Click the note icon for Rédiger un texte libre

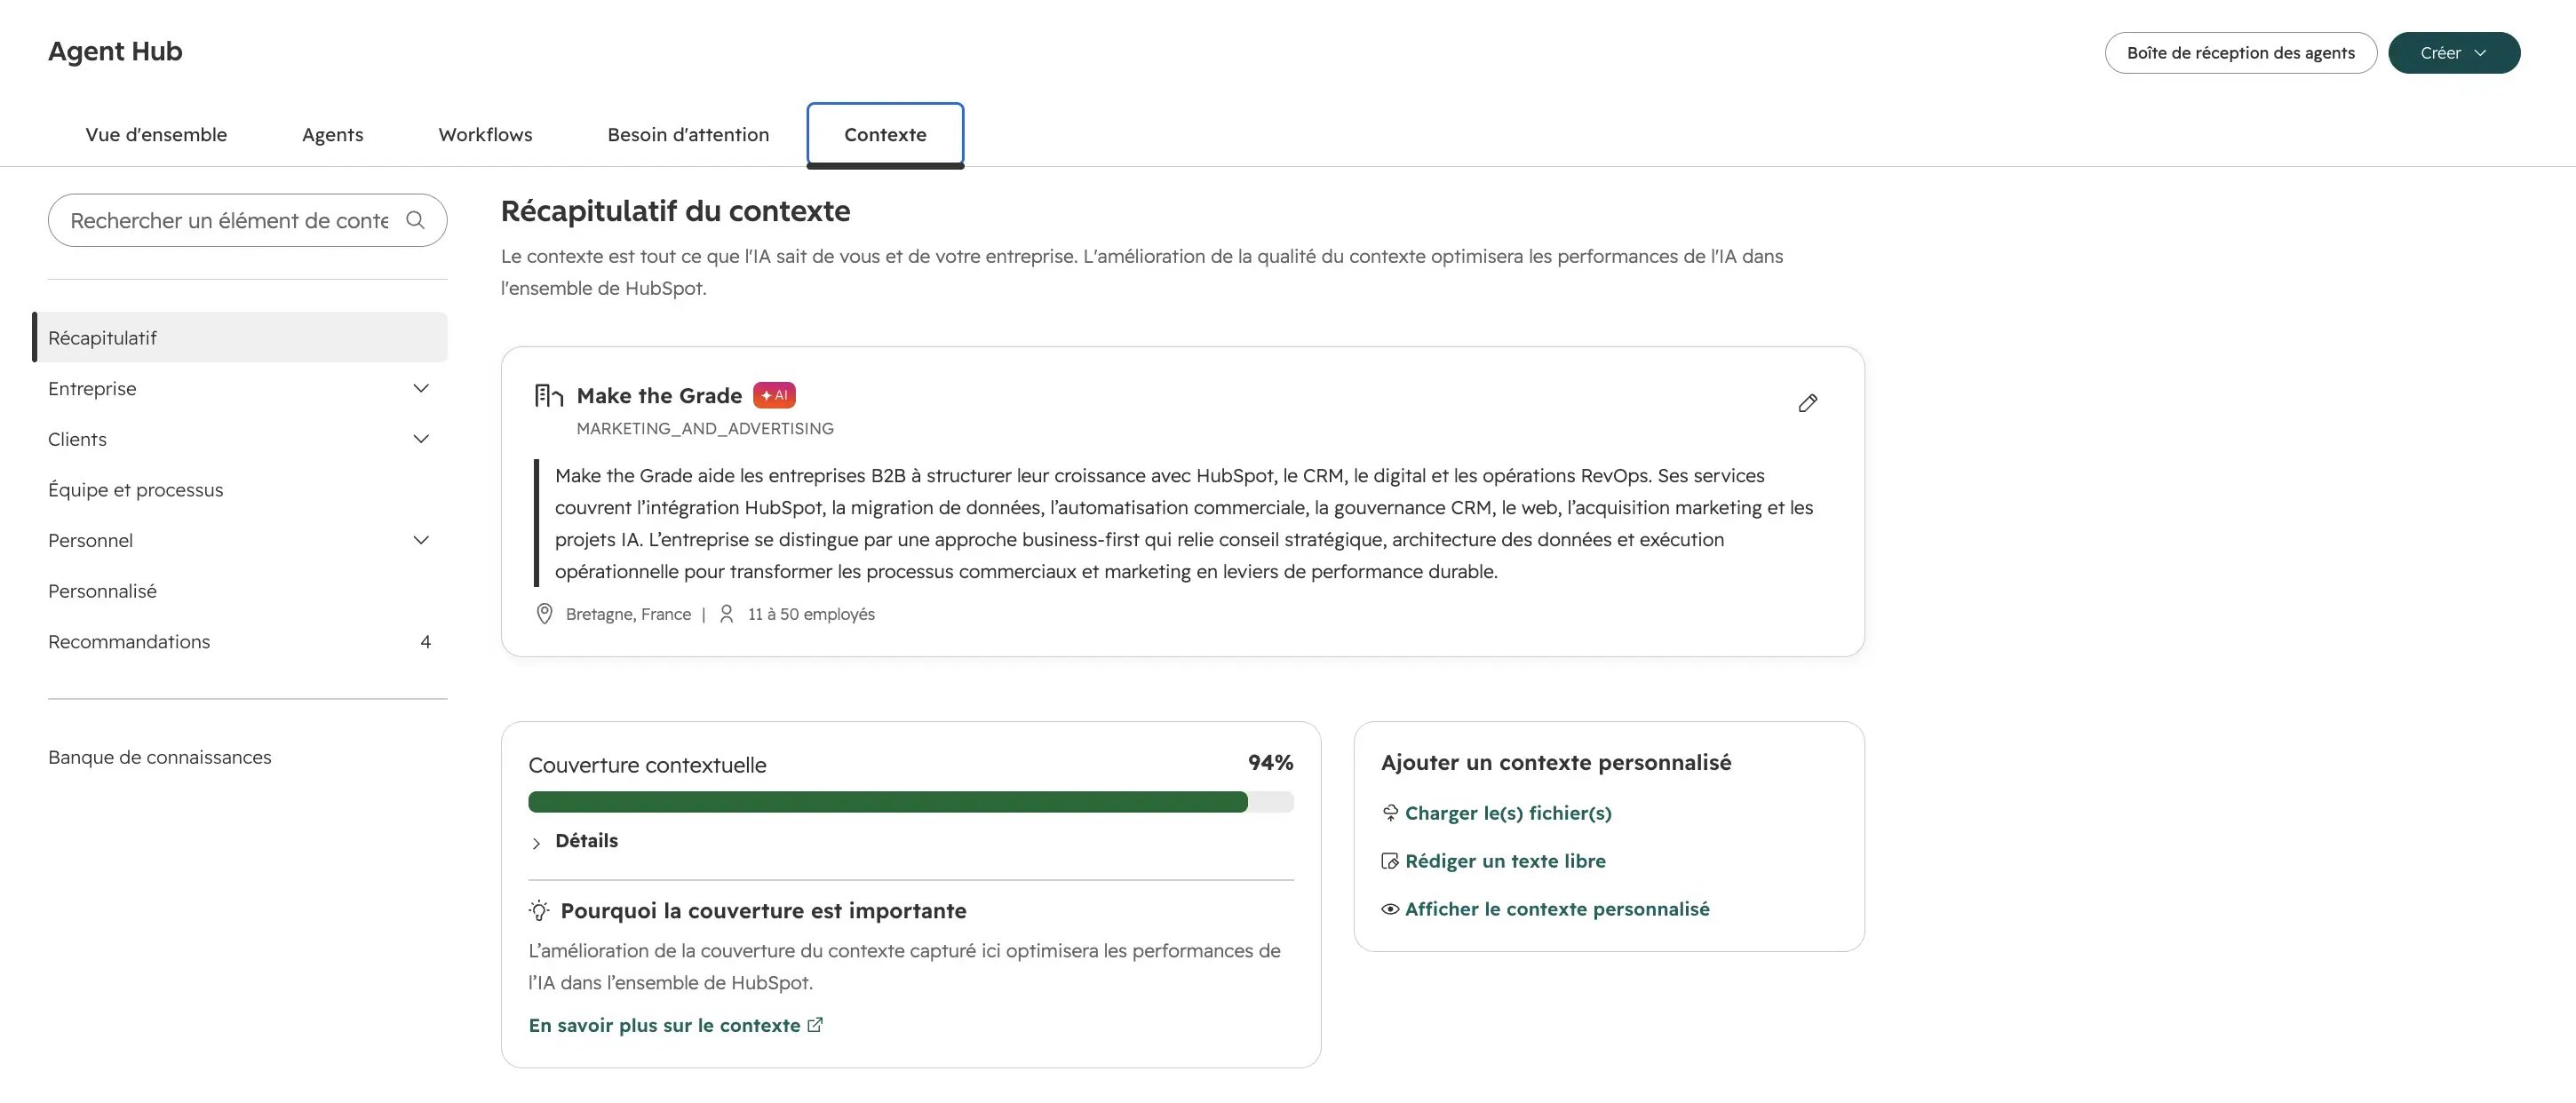(1390, 861)
